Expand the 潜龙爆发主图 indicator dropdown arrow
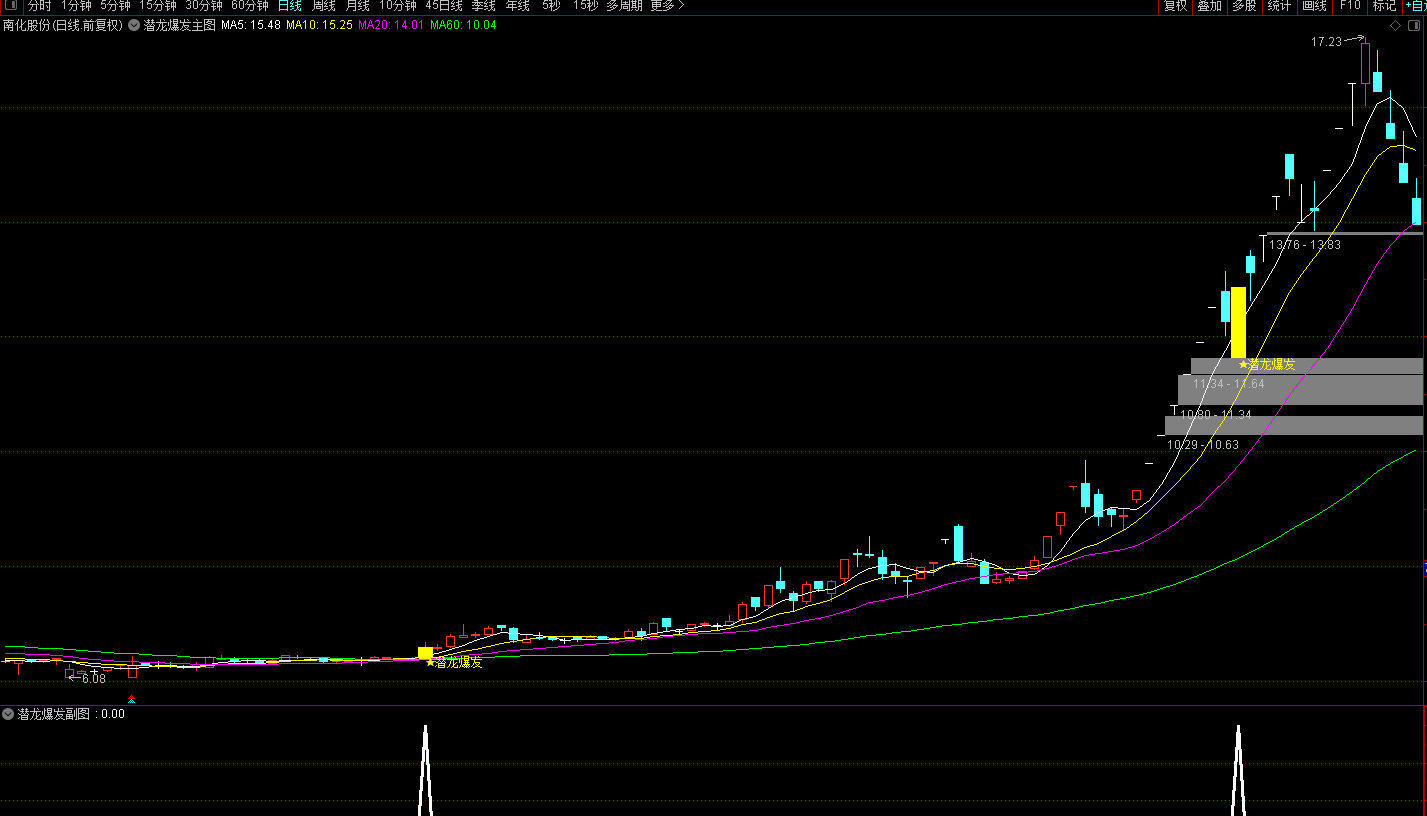1427x816 pixels. 133,25
